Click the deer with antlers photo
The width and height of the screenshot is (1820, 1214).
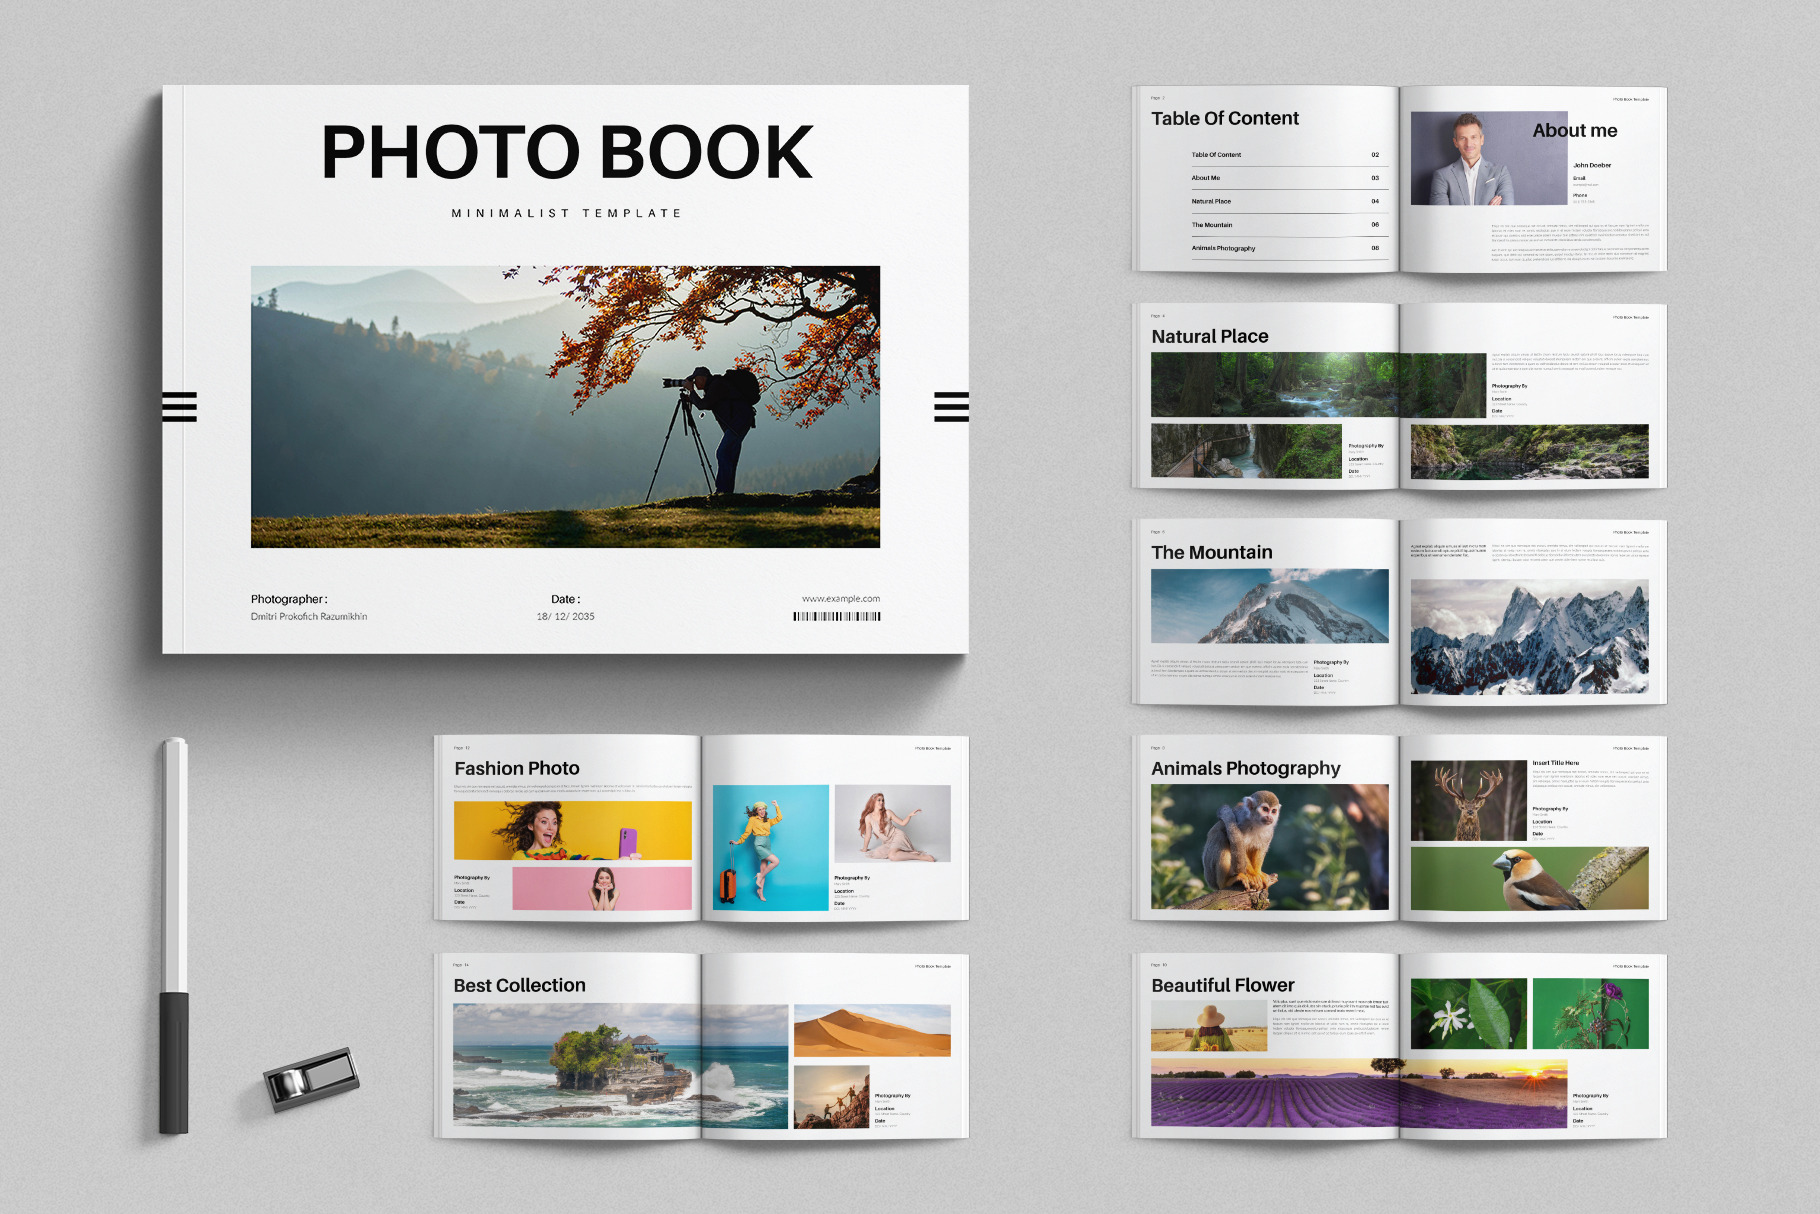(1467, 800)
